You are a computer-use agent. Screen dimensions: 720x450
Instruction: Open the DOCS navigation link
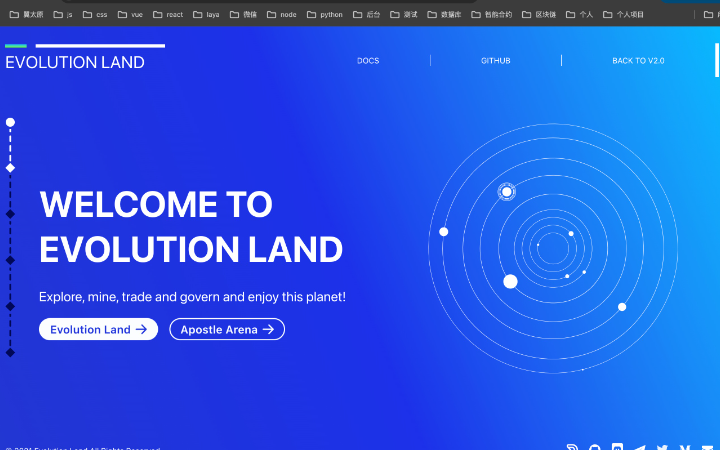pos(368,61)
